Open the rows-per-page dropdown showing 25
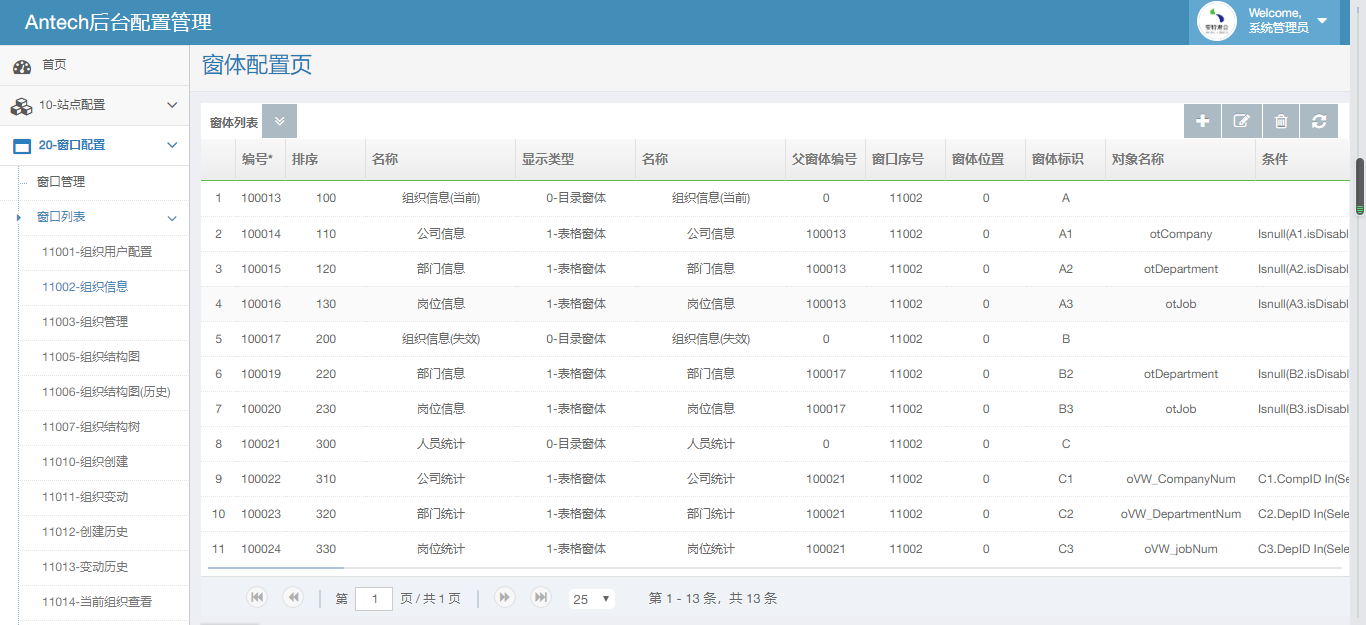This screenshot has width=1366, height=625. (x=591, y=599)
